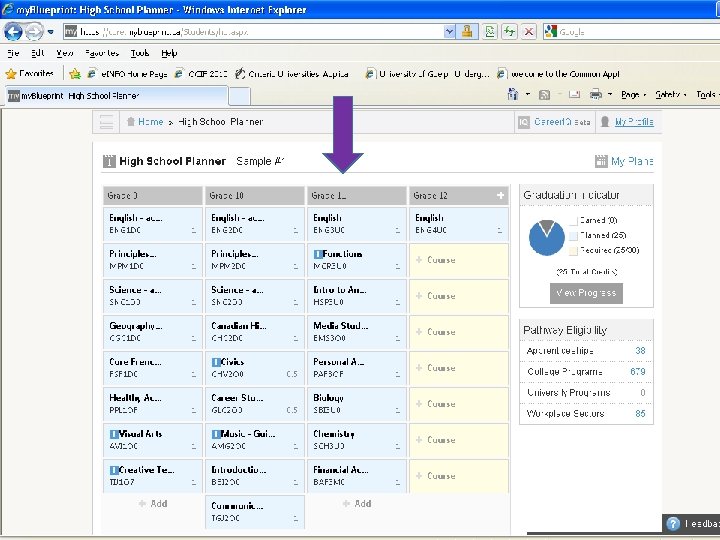Click the Favorites star button
Viewport: 720px width, 540px height.
[30, 73]
